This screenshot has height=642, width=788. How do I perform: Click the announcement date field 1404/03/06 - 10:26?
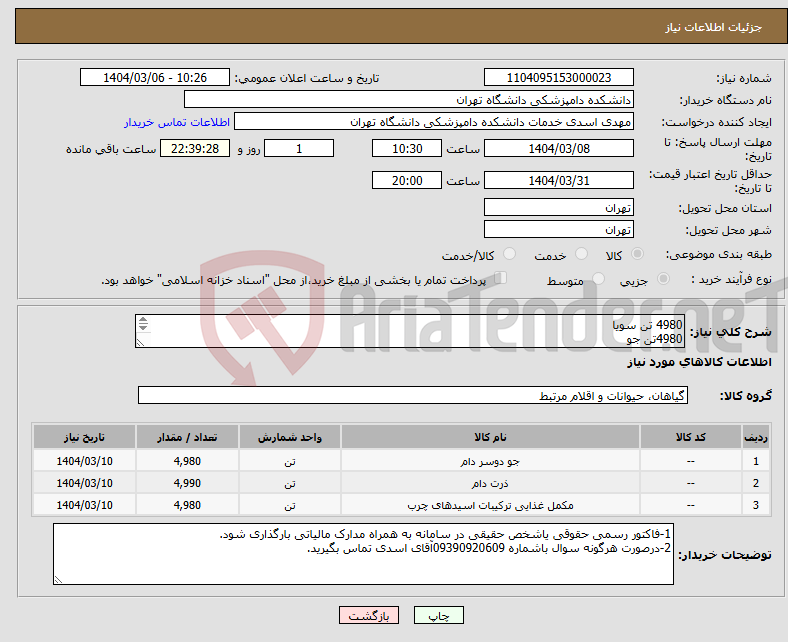coord(155,77)
